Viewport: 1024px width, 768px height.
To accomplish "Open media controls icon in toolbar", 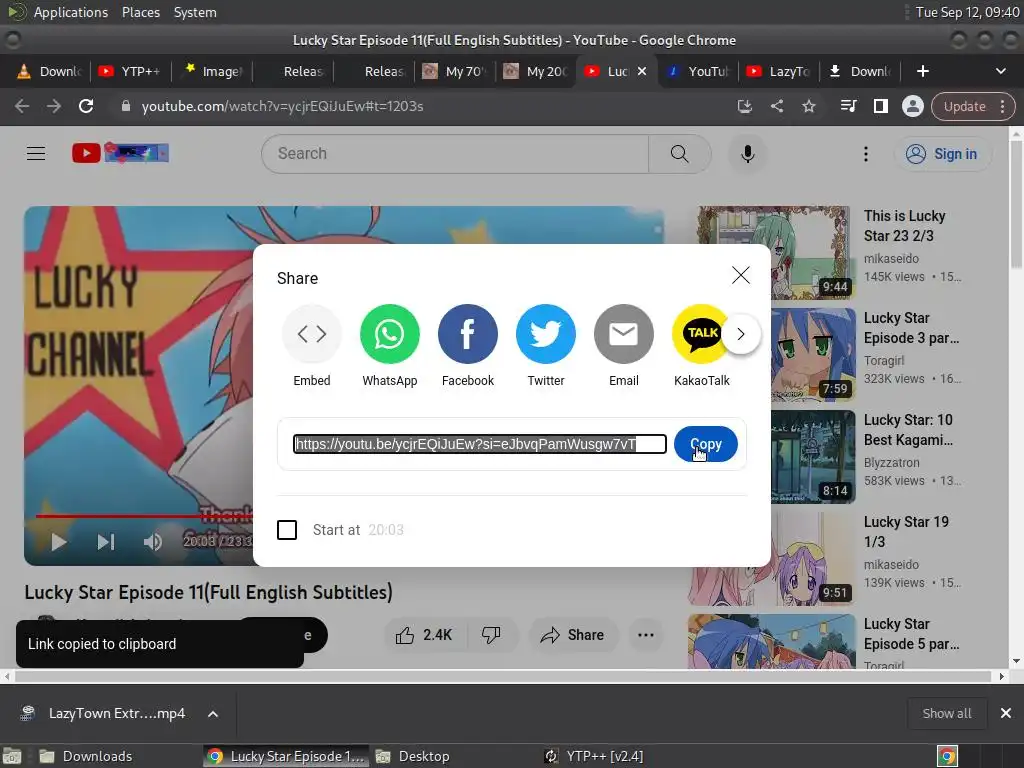I will coord(848,106).
